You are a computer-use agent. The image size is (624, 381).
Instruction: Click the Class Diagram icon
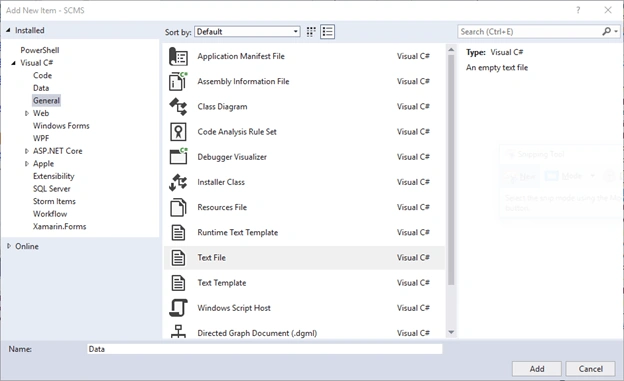coord(178,107)
